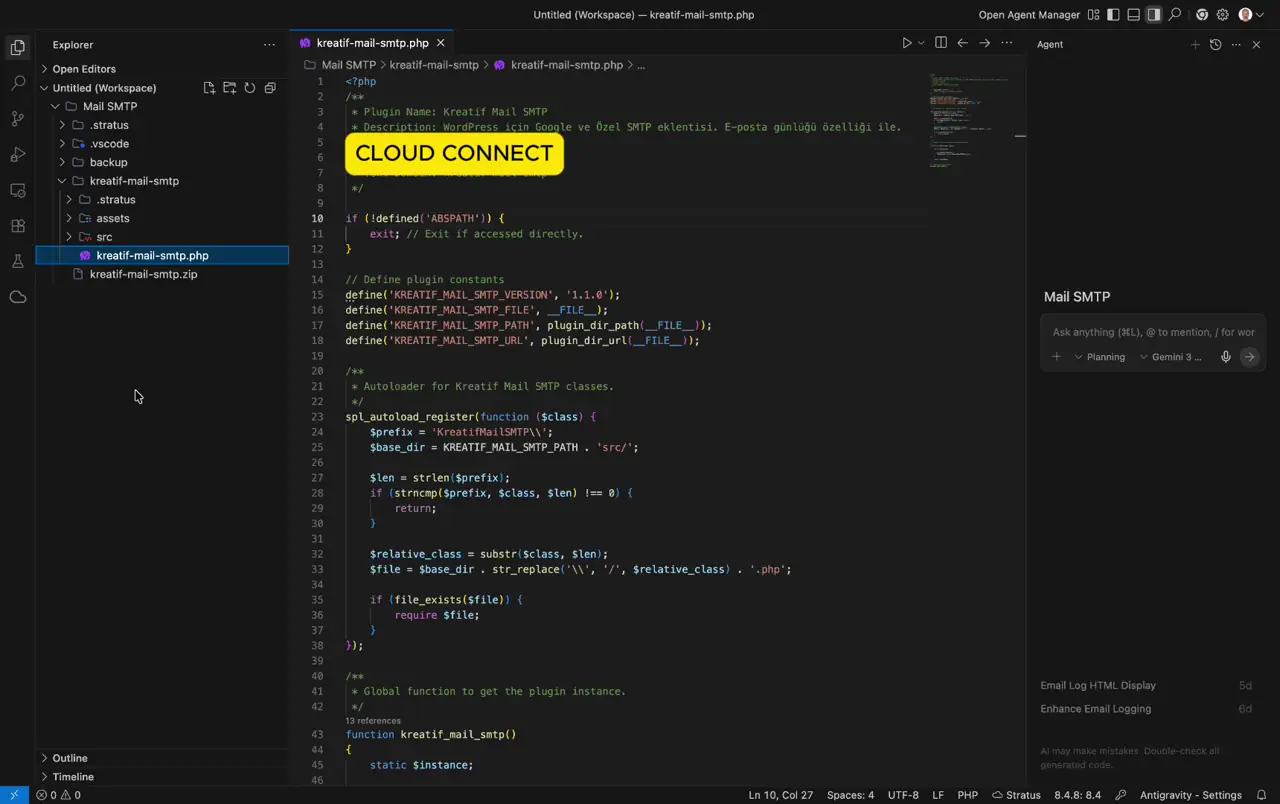The image size is (1280, 804).
Task: Toggle the primary sidebar layout button
Action: 1113,15
